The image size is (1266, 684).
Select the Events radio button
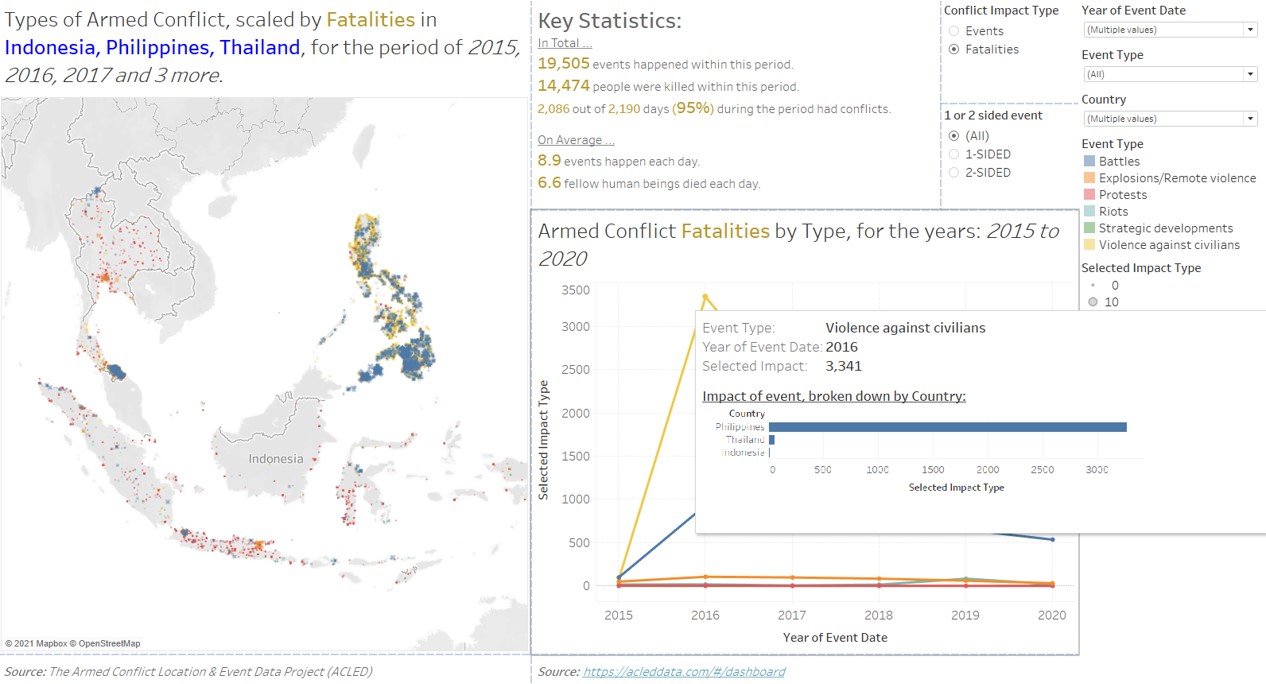click(x=954, y=32)
